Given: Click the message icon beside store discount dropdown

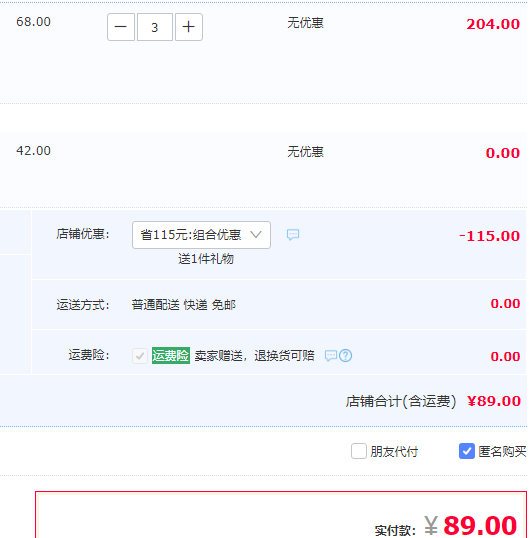Looking at the screenshot, I should click(x=293, y=235).
